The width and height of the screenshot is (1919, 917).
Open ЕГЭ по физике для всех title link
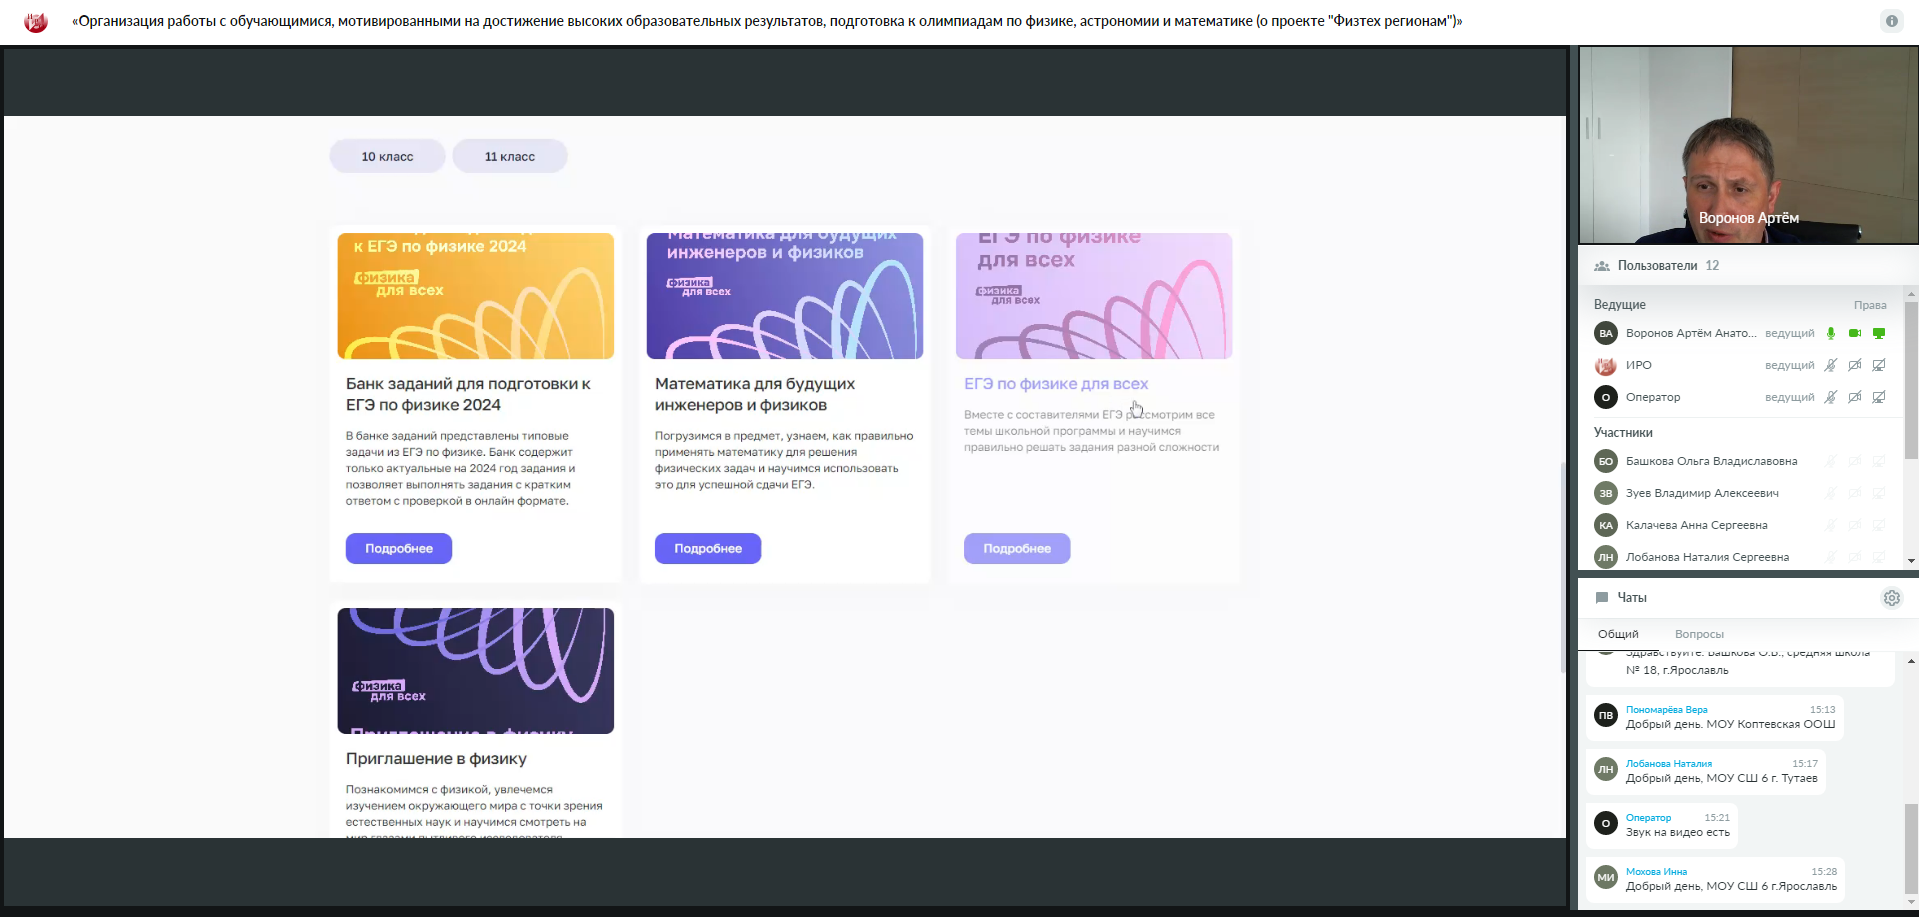coord(1056,384)
